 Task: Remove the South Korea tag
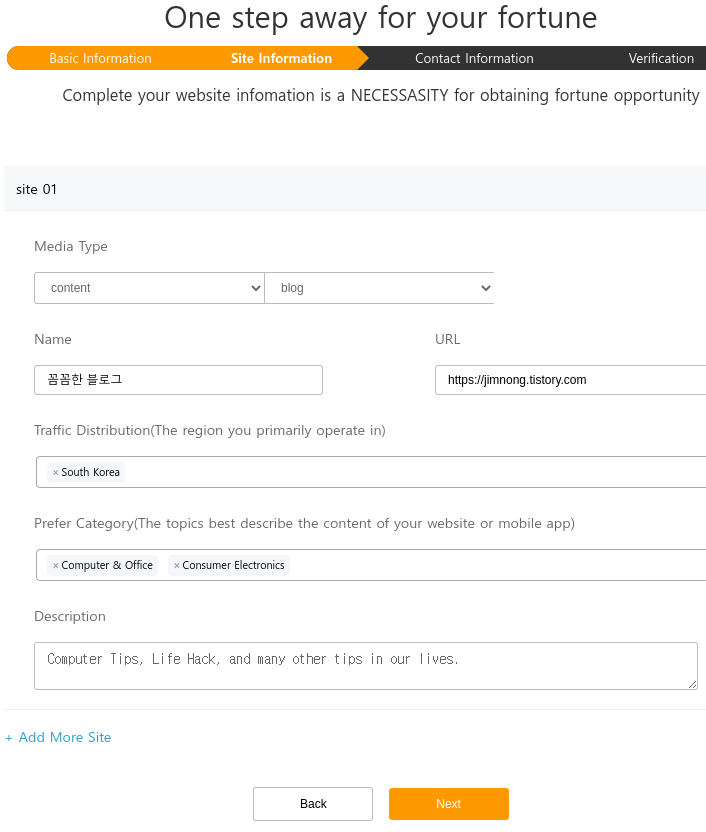(55, 472)
